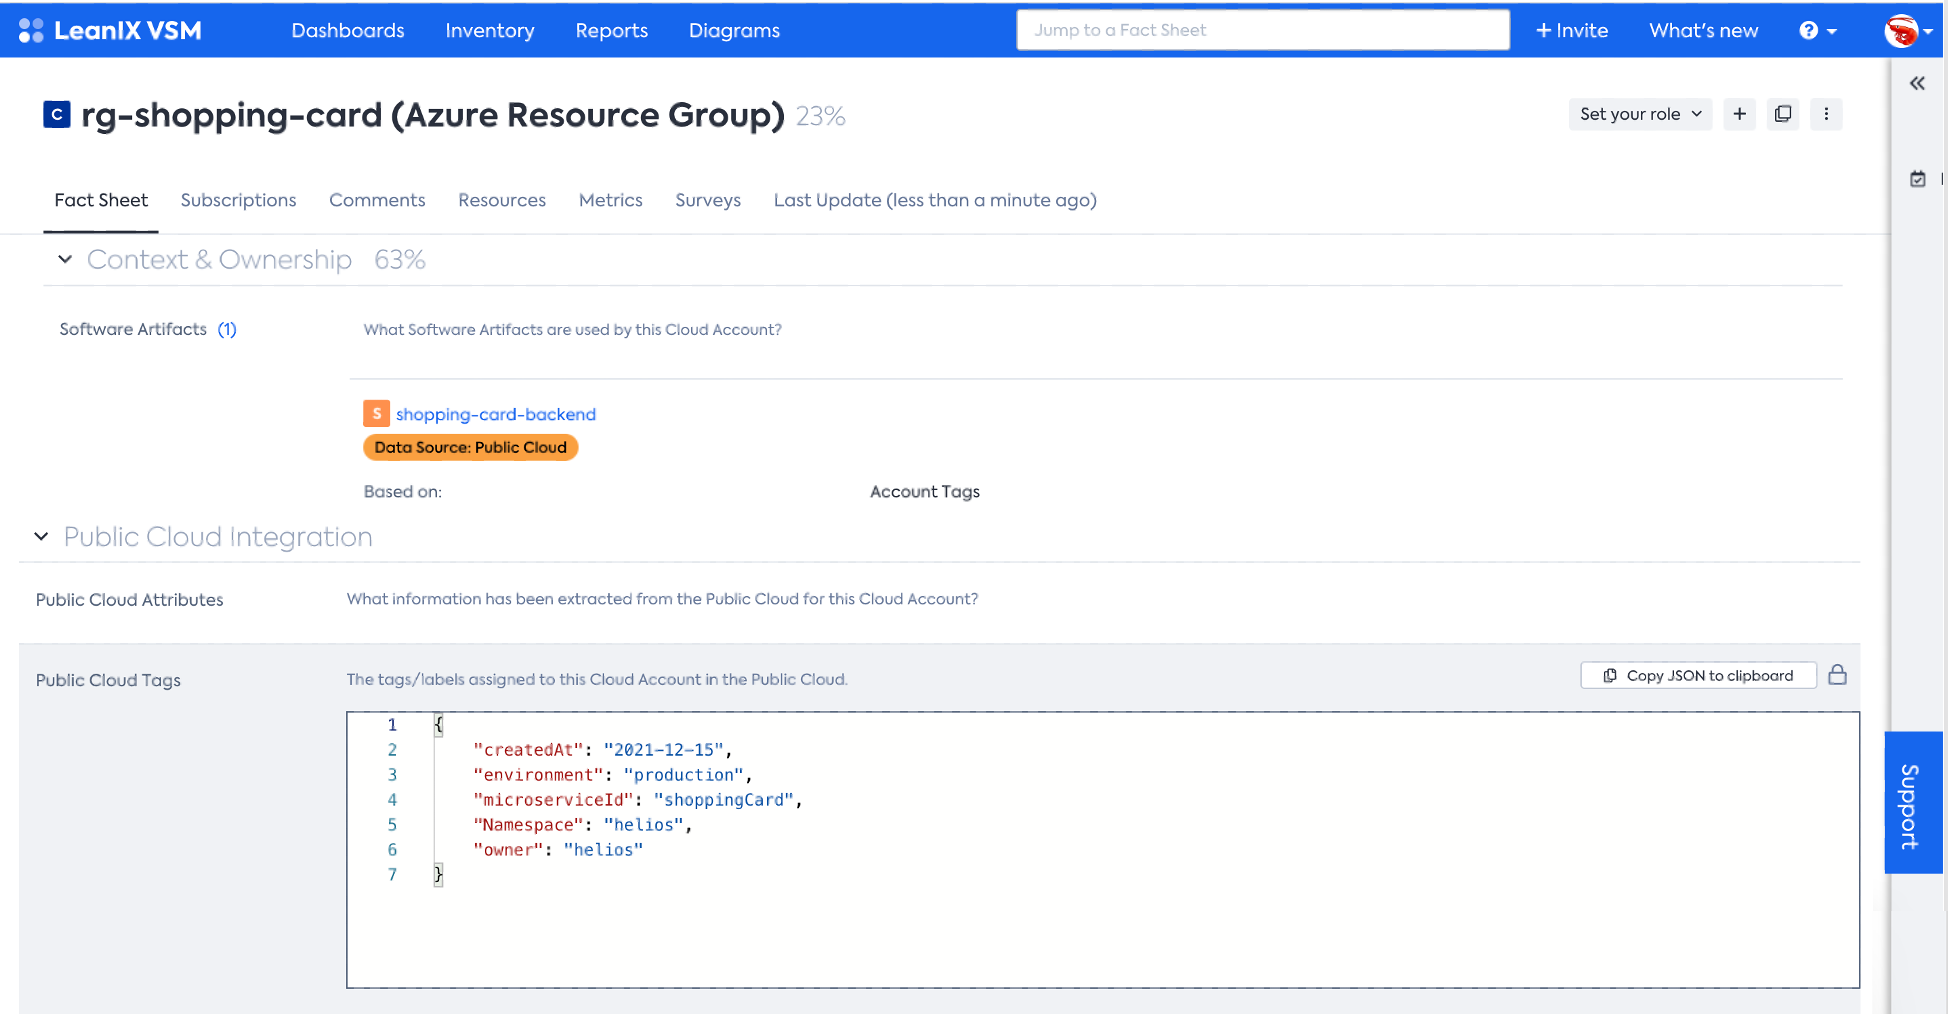Image resolution: width=1948 pixels, height=1014 pixels.
Task: Click the "microserviceId": "shoppingCard" line
Action: [638, 800]
